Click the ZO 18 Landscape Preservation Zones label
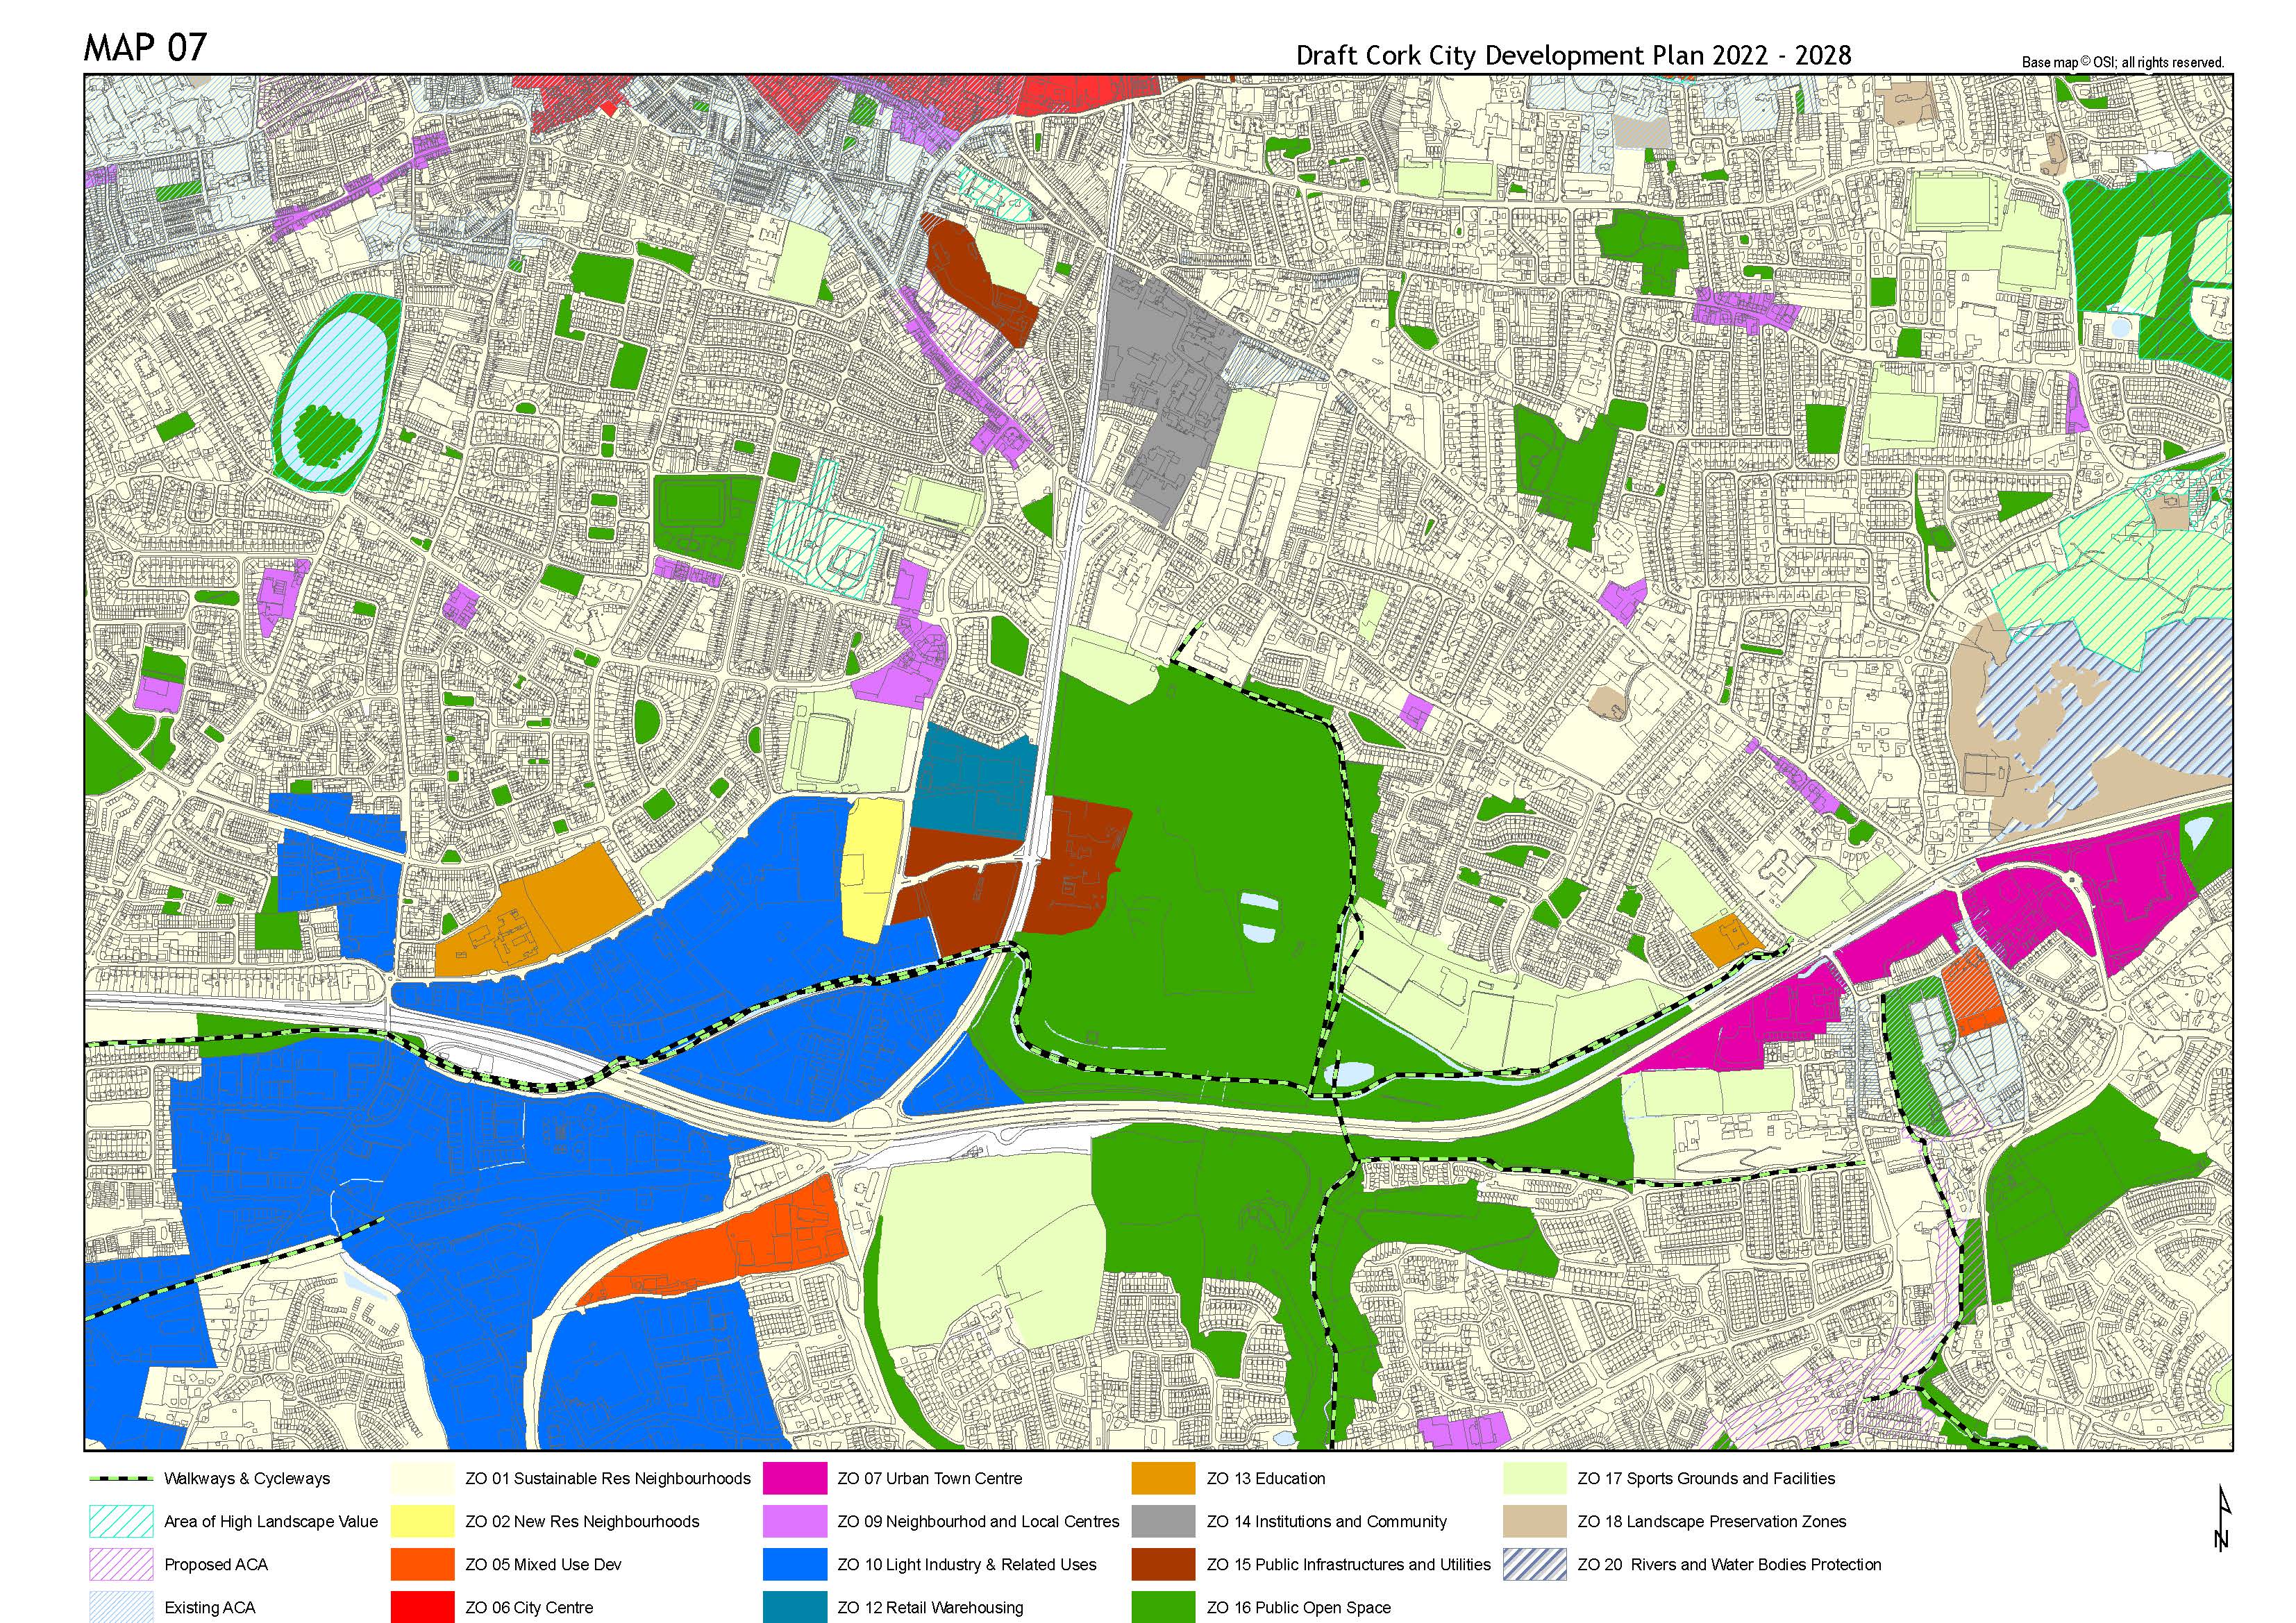Viewport: 2296px width, 1623px height. pos(1711,1521)
